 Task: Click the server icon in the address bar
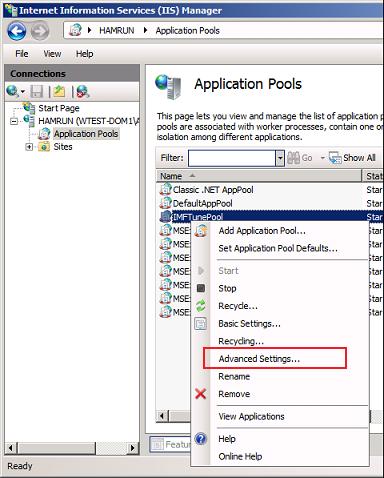(x=75, y=30)
